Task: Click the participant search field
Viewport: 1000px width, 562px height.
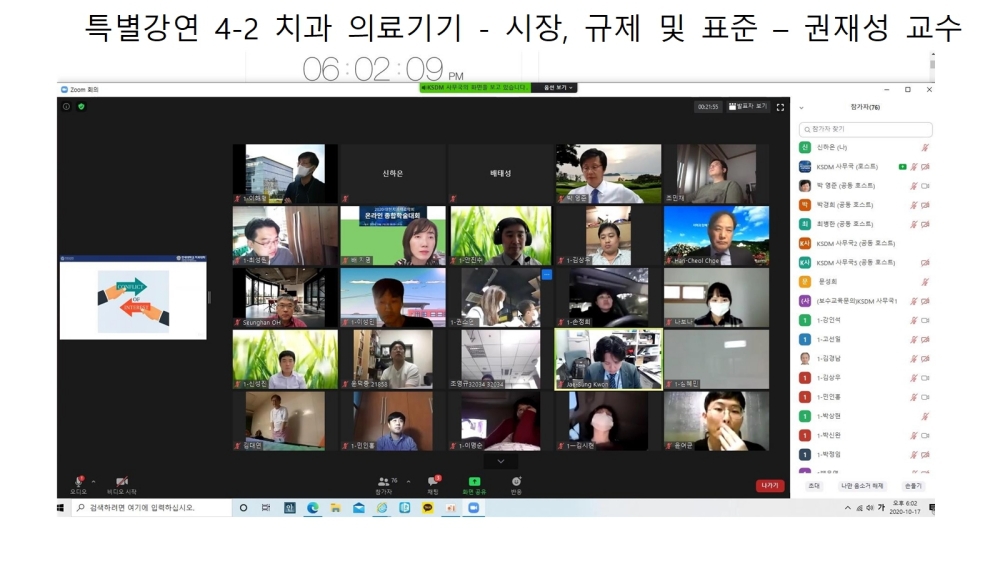Action: (866, 129)
